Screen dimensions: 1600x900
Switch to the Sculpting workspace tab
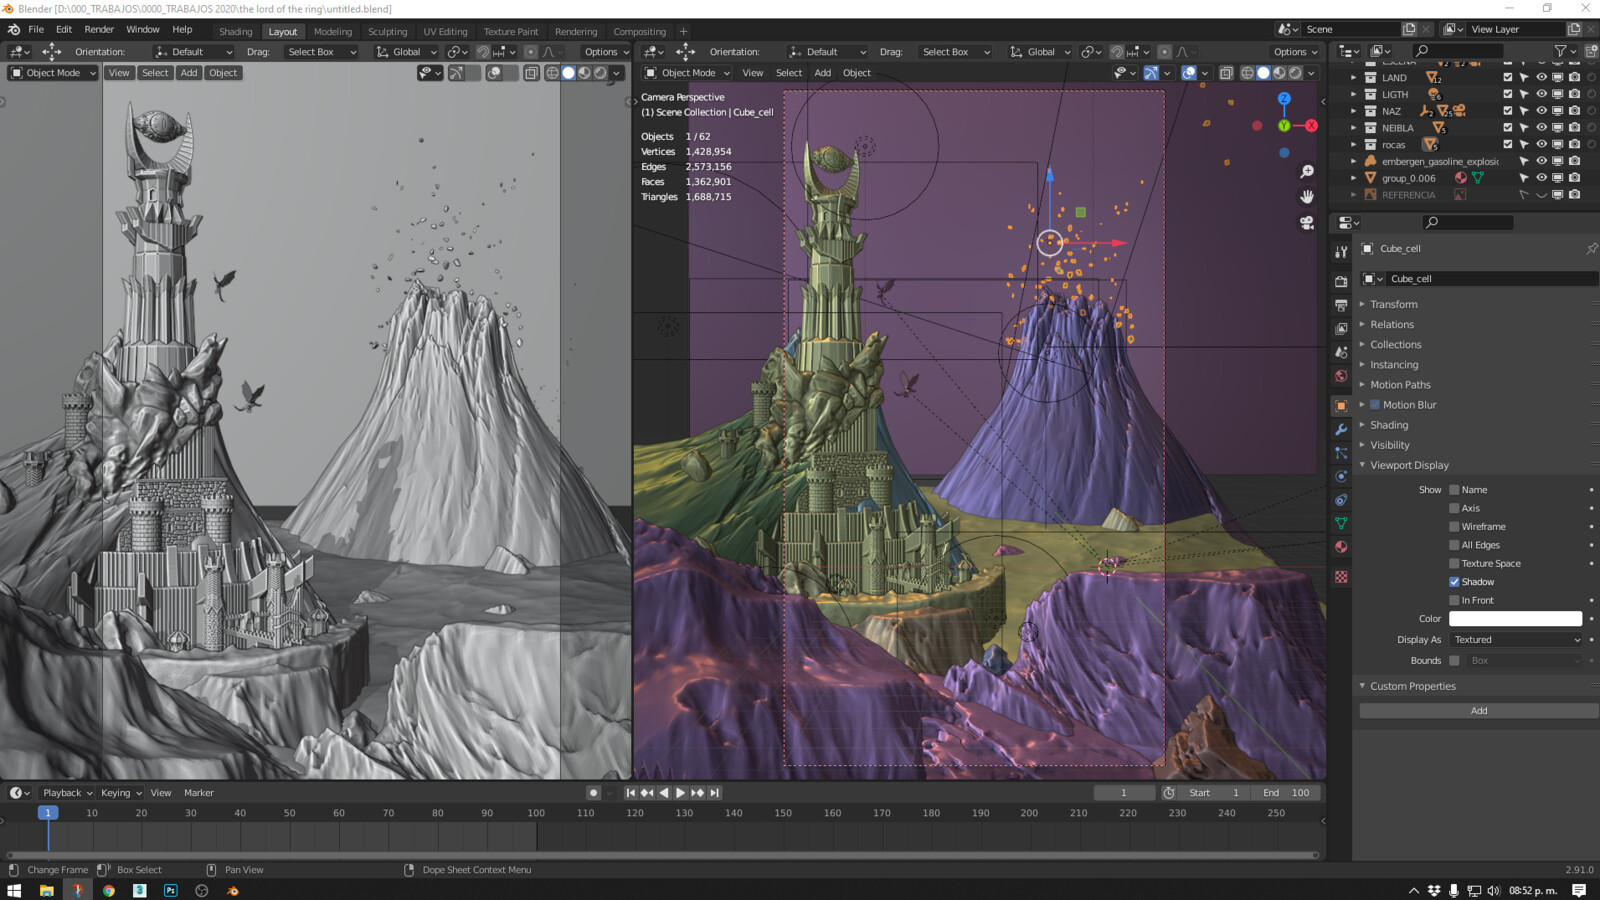[x=387, y=32]
